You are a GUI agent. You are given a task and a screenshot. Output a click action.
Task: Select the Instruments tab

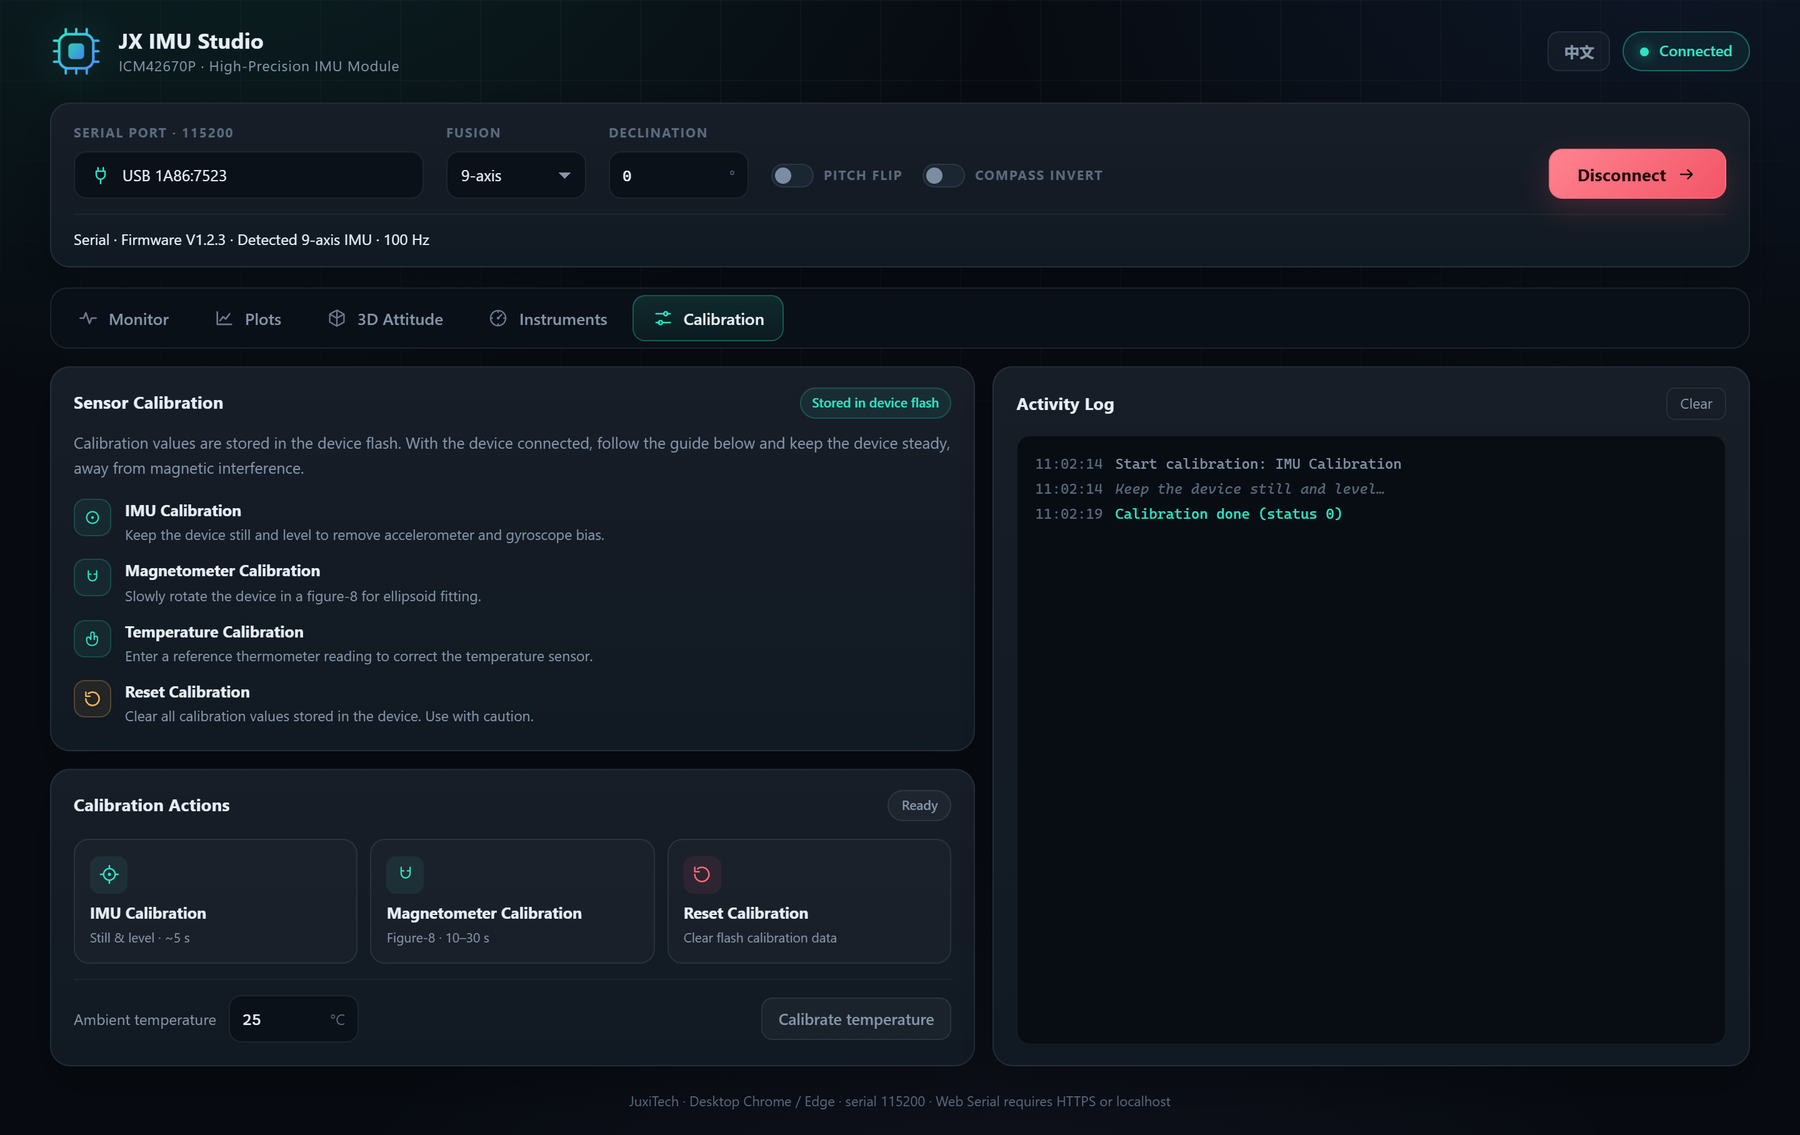point(548,318)
